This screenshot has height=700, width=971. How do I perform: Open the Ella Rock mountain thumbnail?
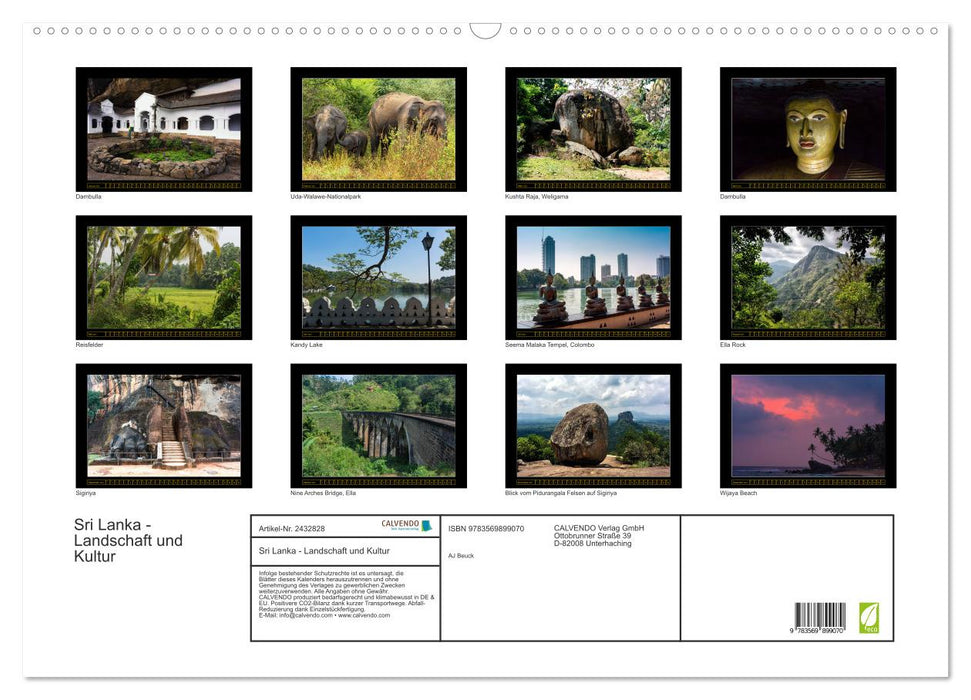point(808,278)
